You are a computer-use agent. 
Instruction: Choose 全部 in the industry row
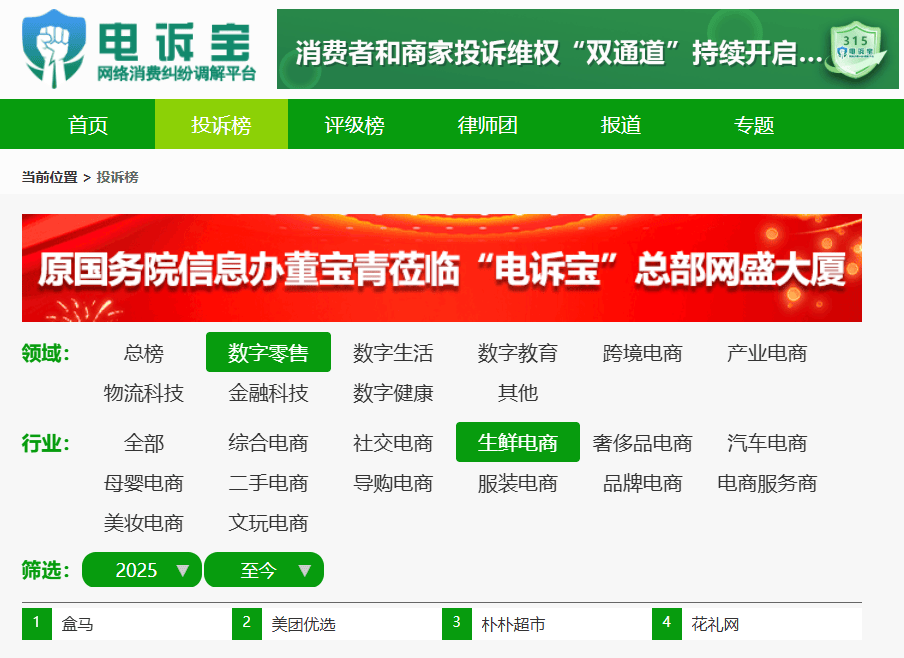point(143,443)
